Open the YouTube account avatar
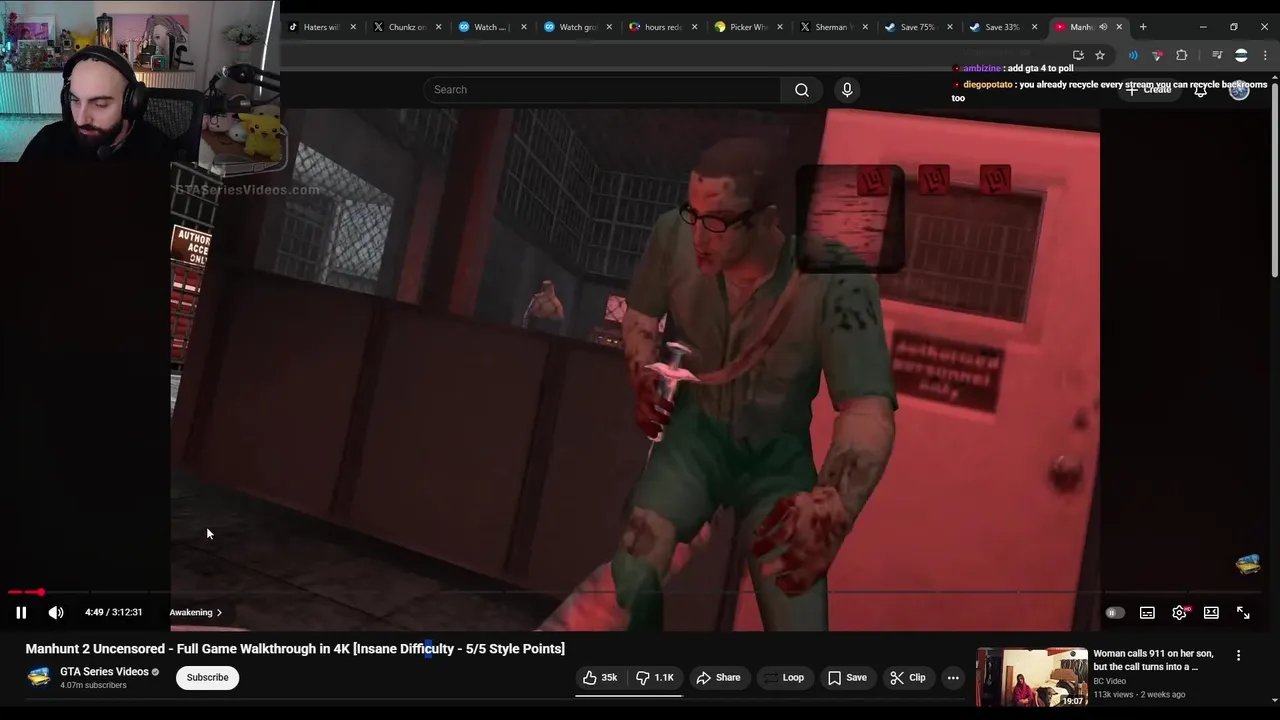The height and width of the screenshot is (720, 1280). 1239,90
